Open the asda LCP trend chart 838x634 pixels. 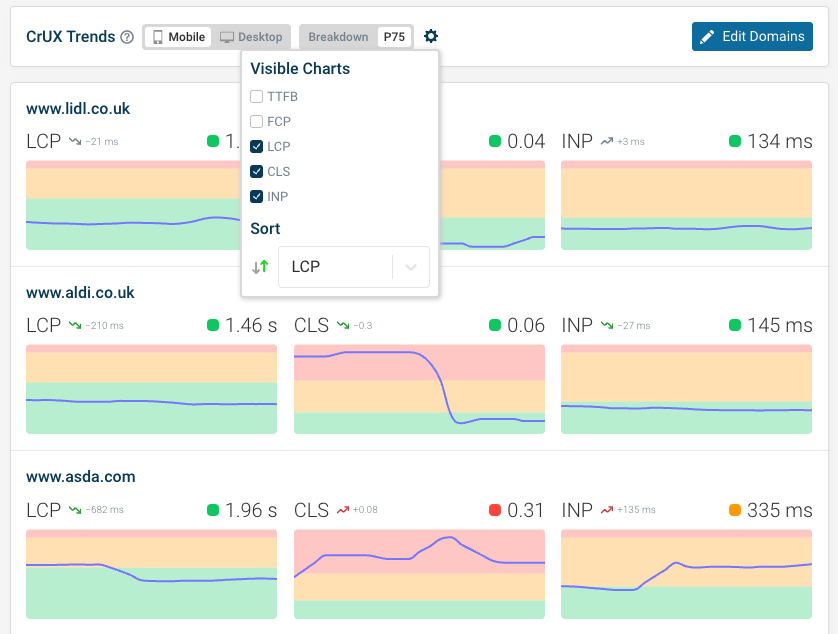click(151, 574)
